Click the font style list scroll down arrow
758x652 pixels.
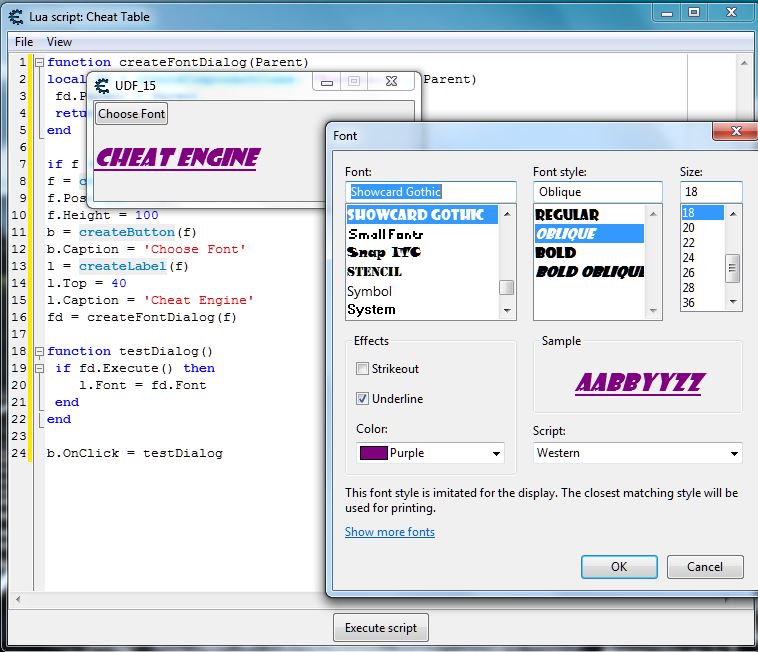pyautogui.click(x=653, y=310)
